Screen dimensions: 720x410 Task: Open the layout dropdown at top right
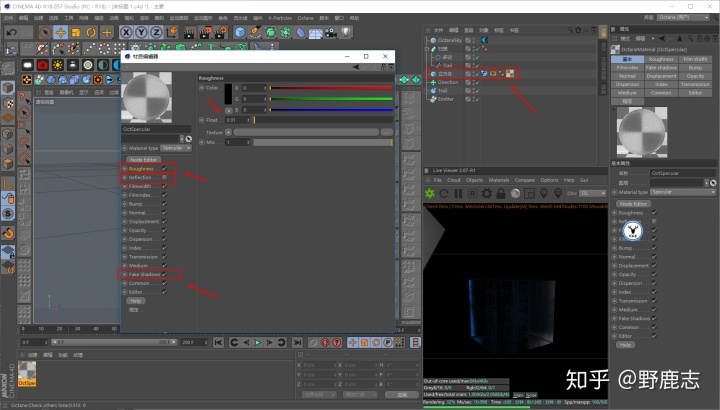[683, 17]
